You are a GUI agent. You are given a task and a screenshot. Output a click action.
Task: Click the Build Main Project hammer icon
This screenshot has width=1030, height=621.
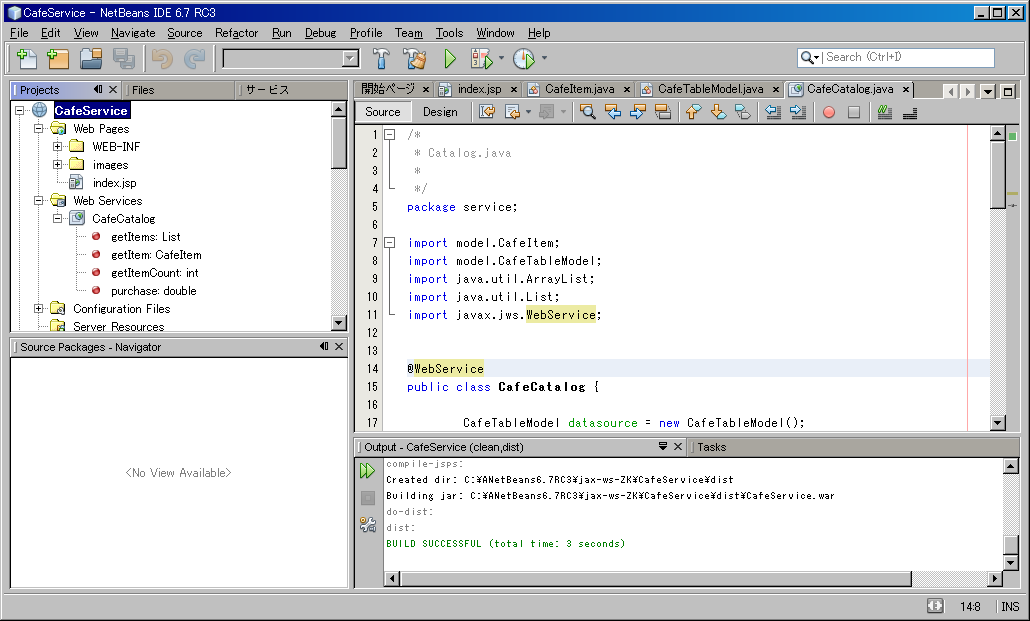(x=382, y=58)
